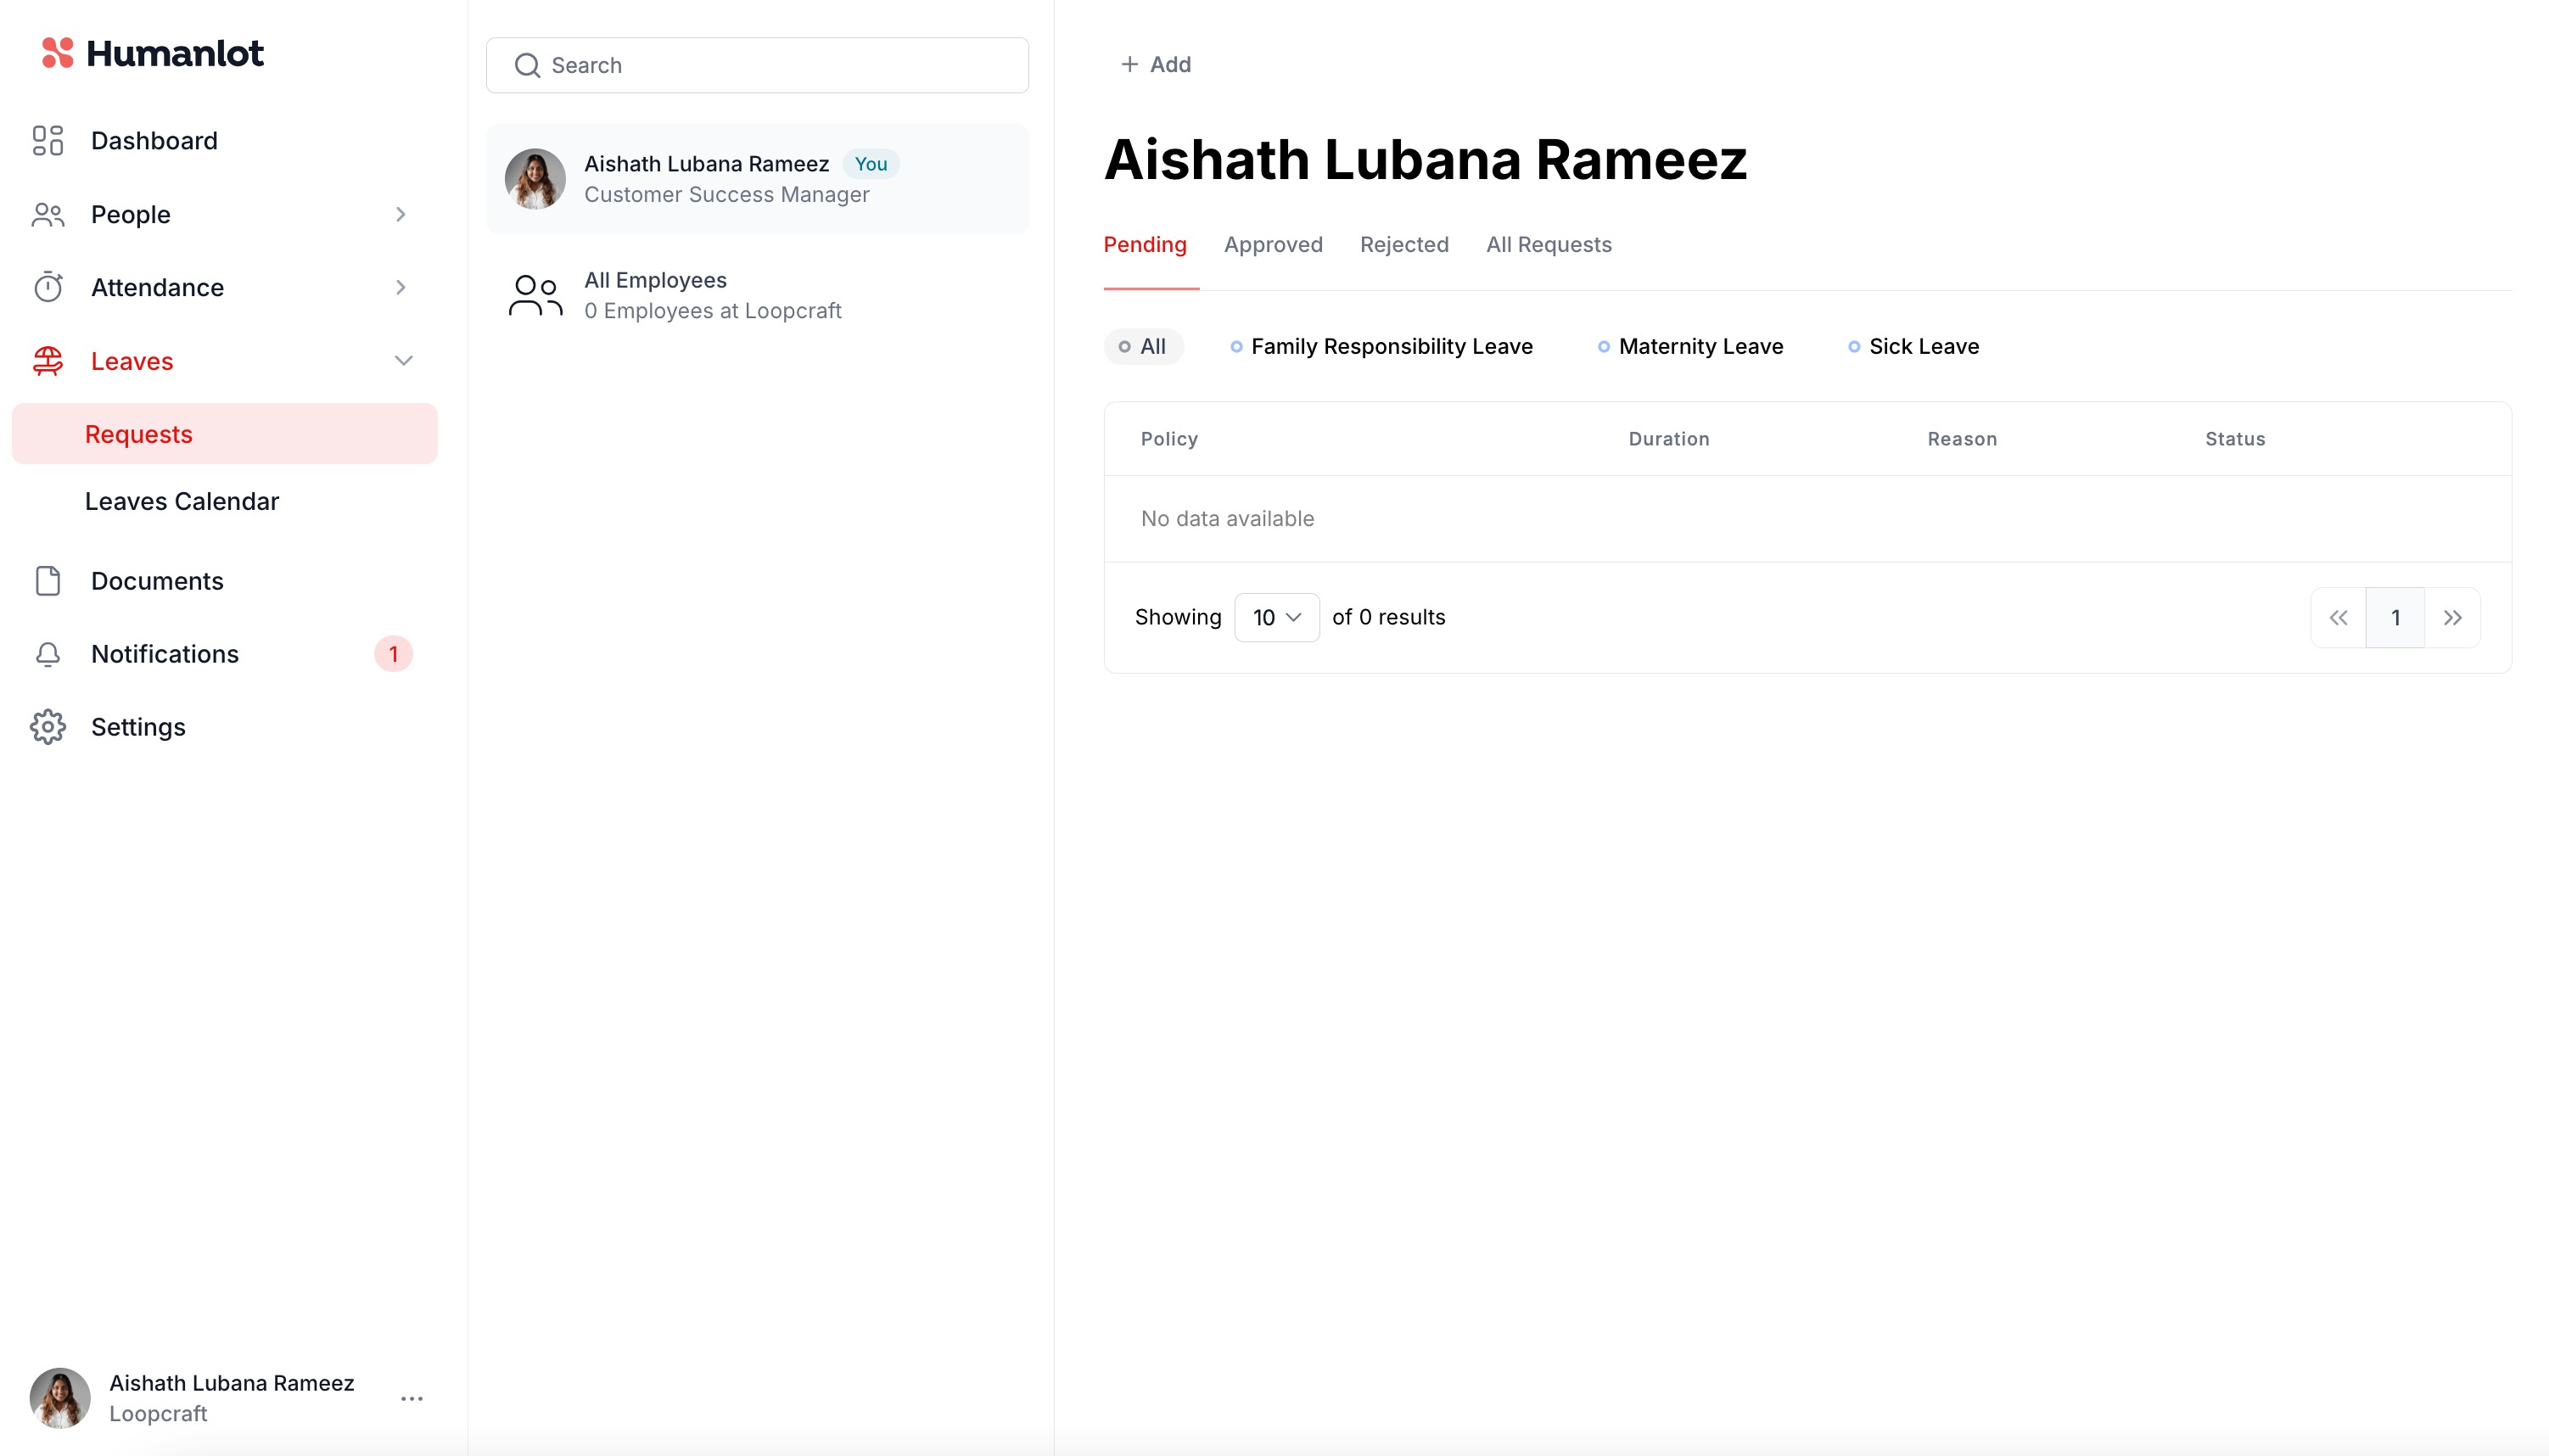Switch to the All Requests tab
Screen dimensions: 2549x1456
click(x=1548, y=245)
